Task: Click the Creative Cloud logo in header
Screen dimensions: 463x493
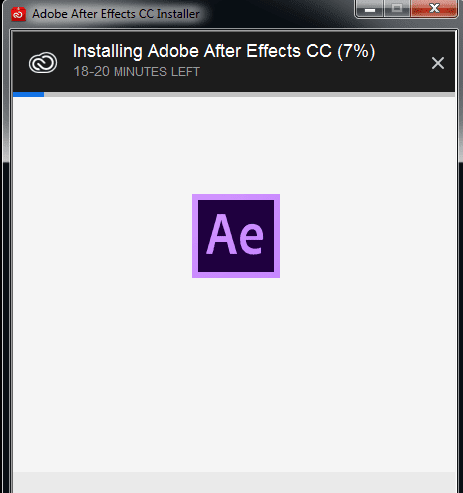Action: (x=43, y=63)
